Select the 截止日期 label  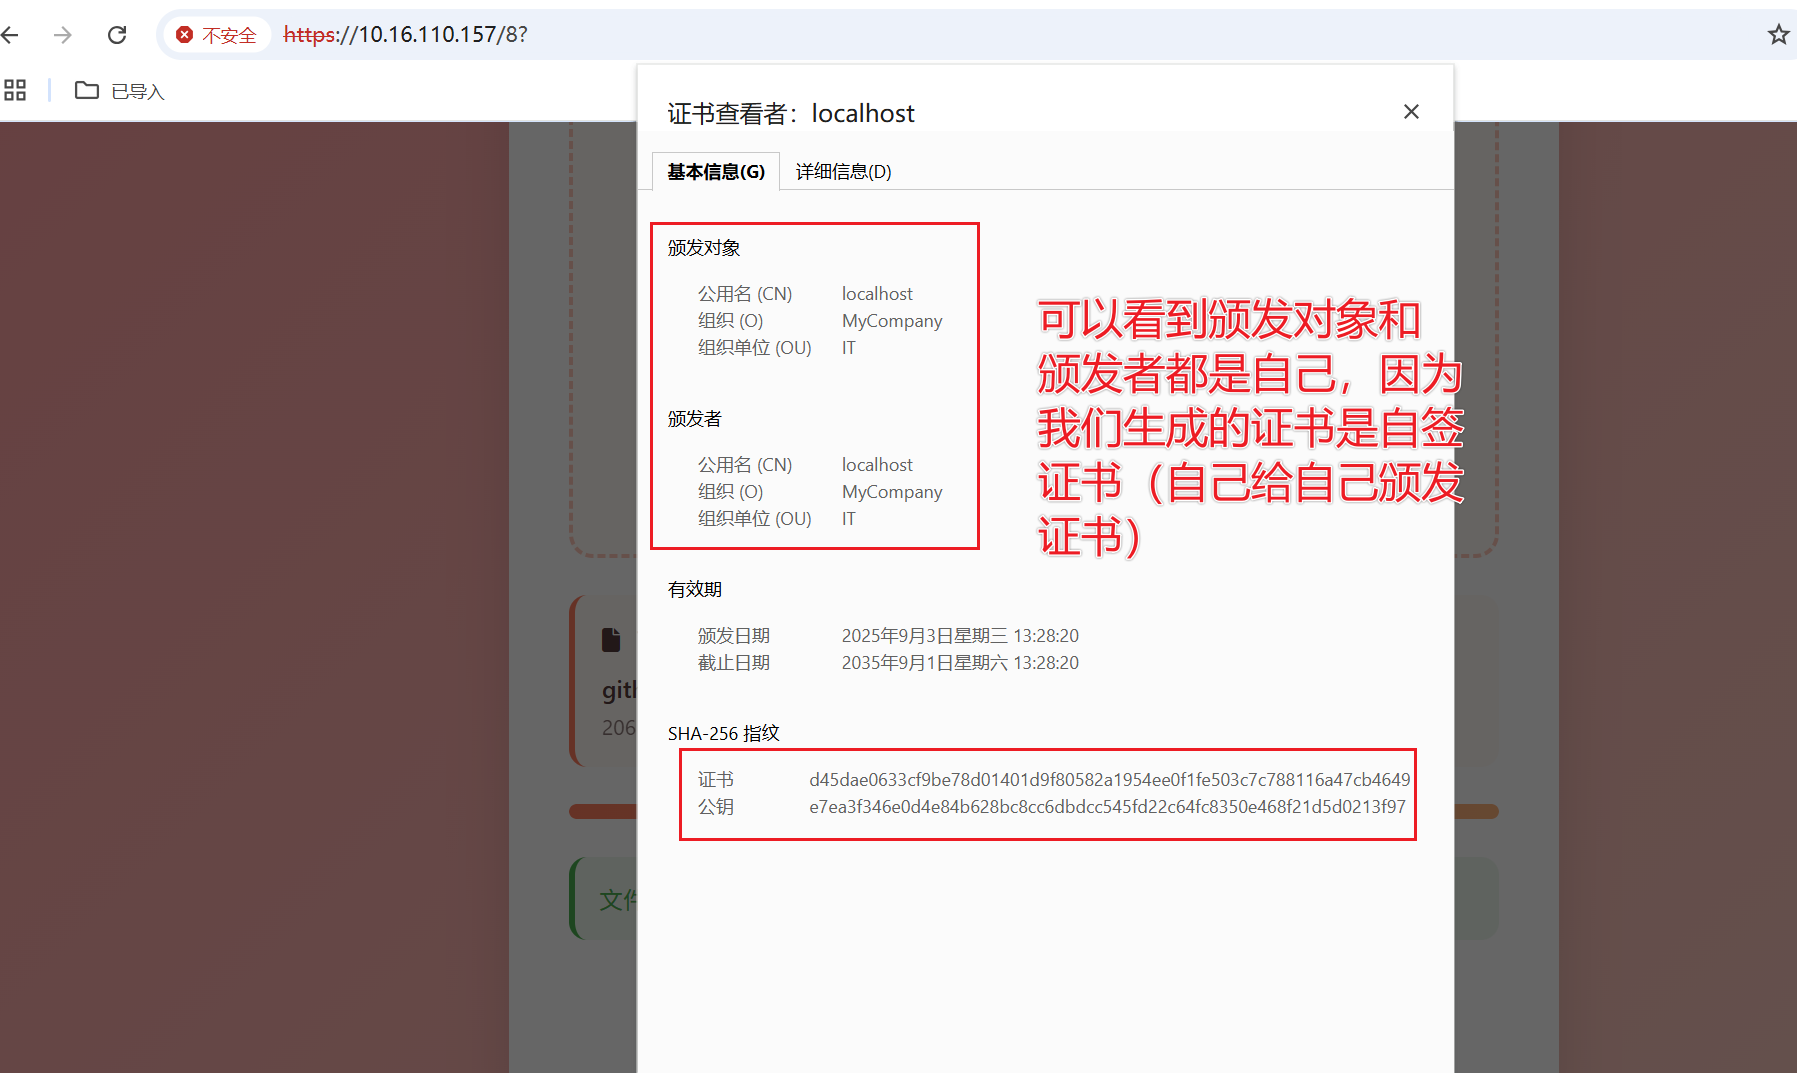734,663
